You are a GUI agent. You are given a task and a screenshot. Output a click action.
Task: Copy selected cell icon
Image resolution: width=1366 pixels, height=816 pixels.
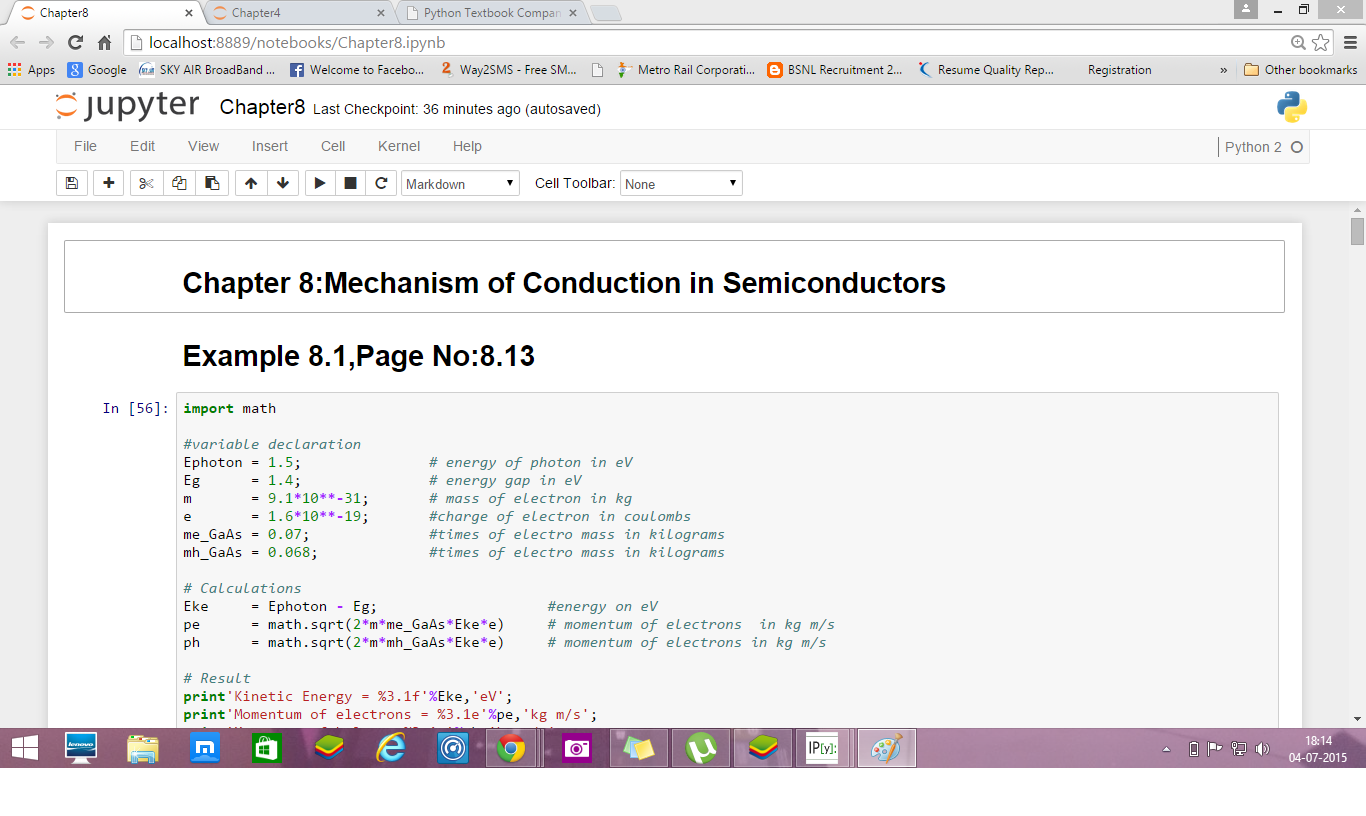point(179,183)
